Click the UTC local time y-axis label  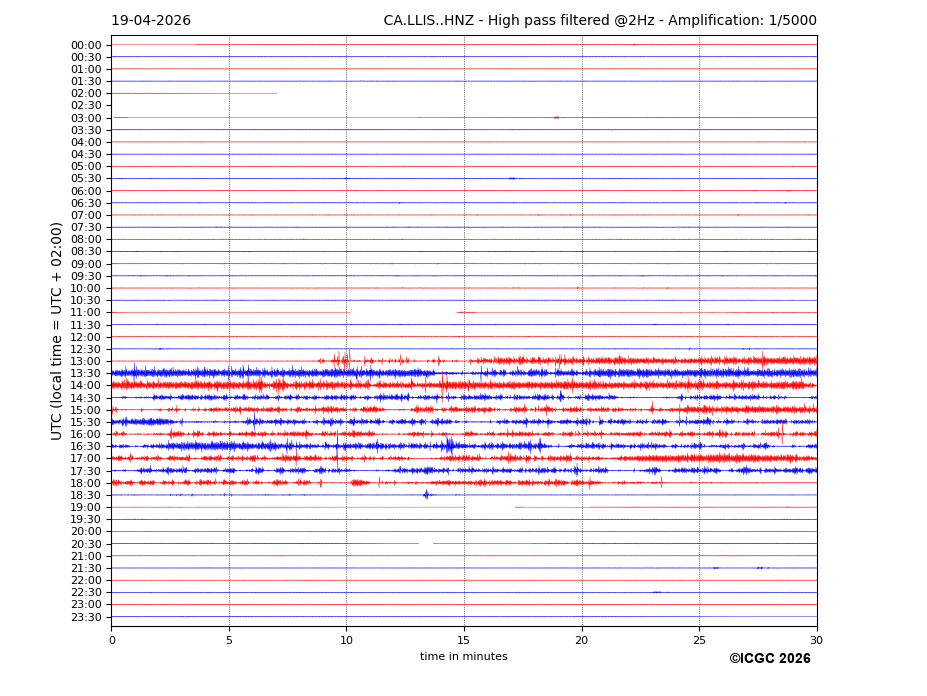point(58,330)
